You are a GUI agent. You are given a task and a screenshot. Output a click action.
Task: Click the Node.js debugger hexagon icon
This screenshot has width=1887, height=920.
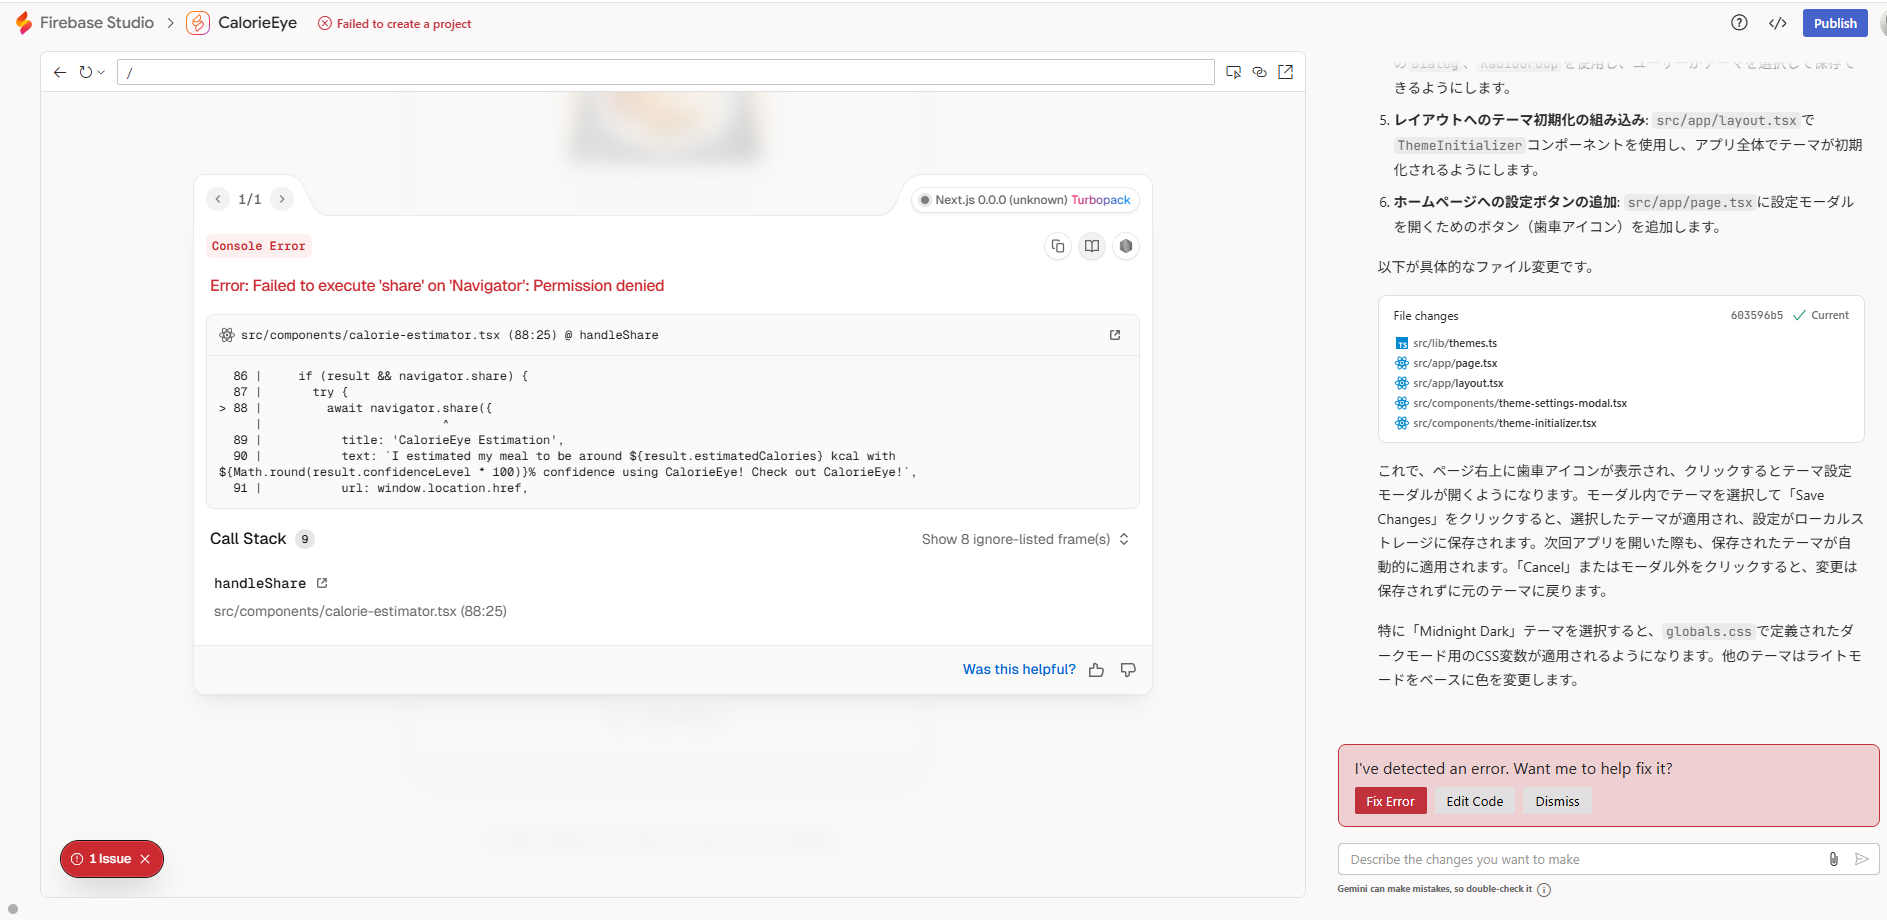(1126, 246)
